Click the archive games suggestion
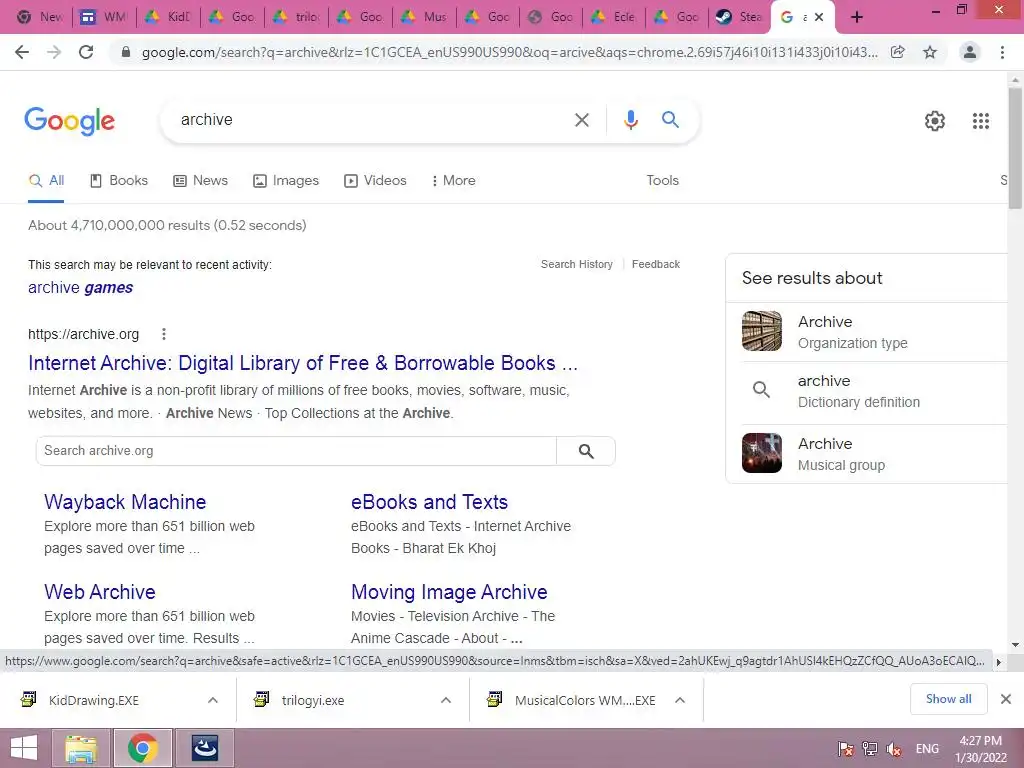The height and width of the screenshot is (768, 1024). [80, 288]
